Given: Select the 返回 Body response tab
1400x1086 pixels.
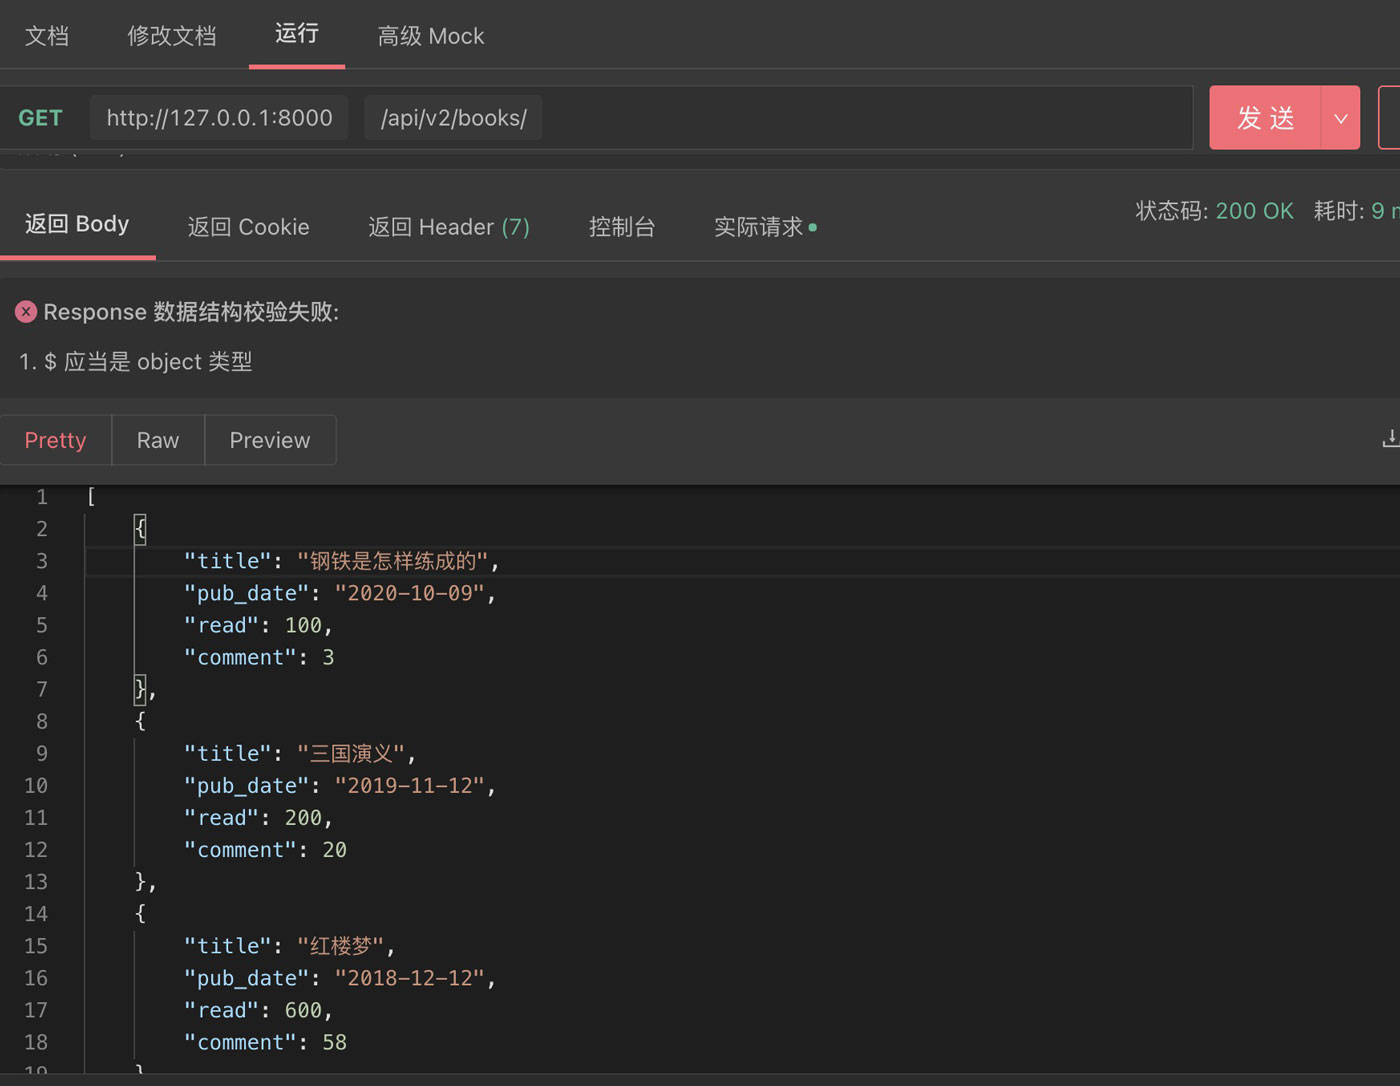Looking at the screenshot, I should 77,224.
